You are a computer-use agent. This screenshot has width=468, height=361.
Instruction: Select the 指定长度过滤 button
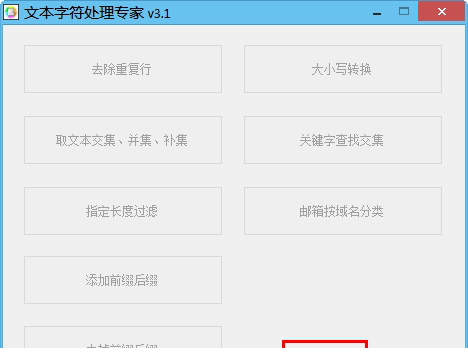point(123,211)
